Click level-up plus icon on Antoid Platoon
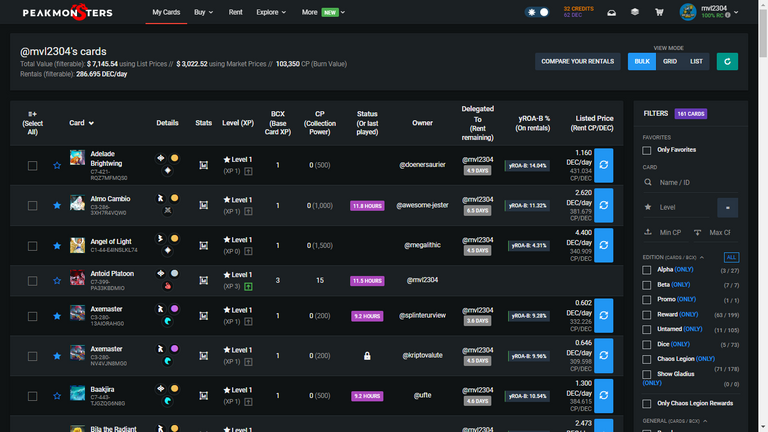Image resolution: width=768 pixels, height=432 pixels. [x=248, y=287]
